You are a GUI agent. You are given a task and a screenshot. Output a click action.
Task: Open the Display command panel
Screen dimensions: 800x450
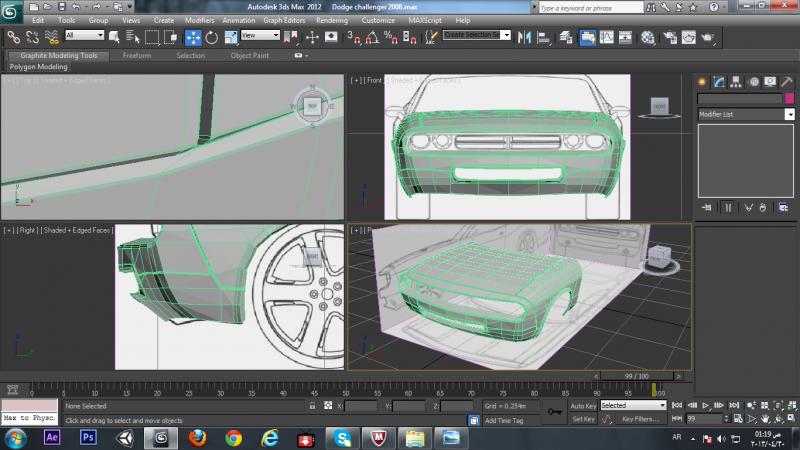(769, 81)
